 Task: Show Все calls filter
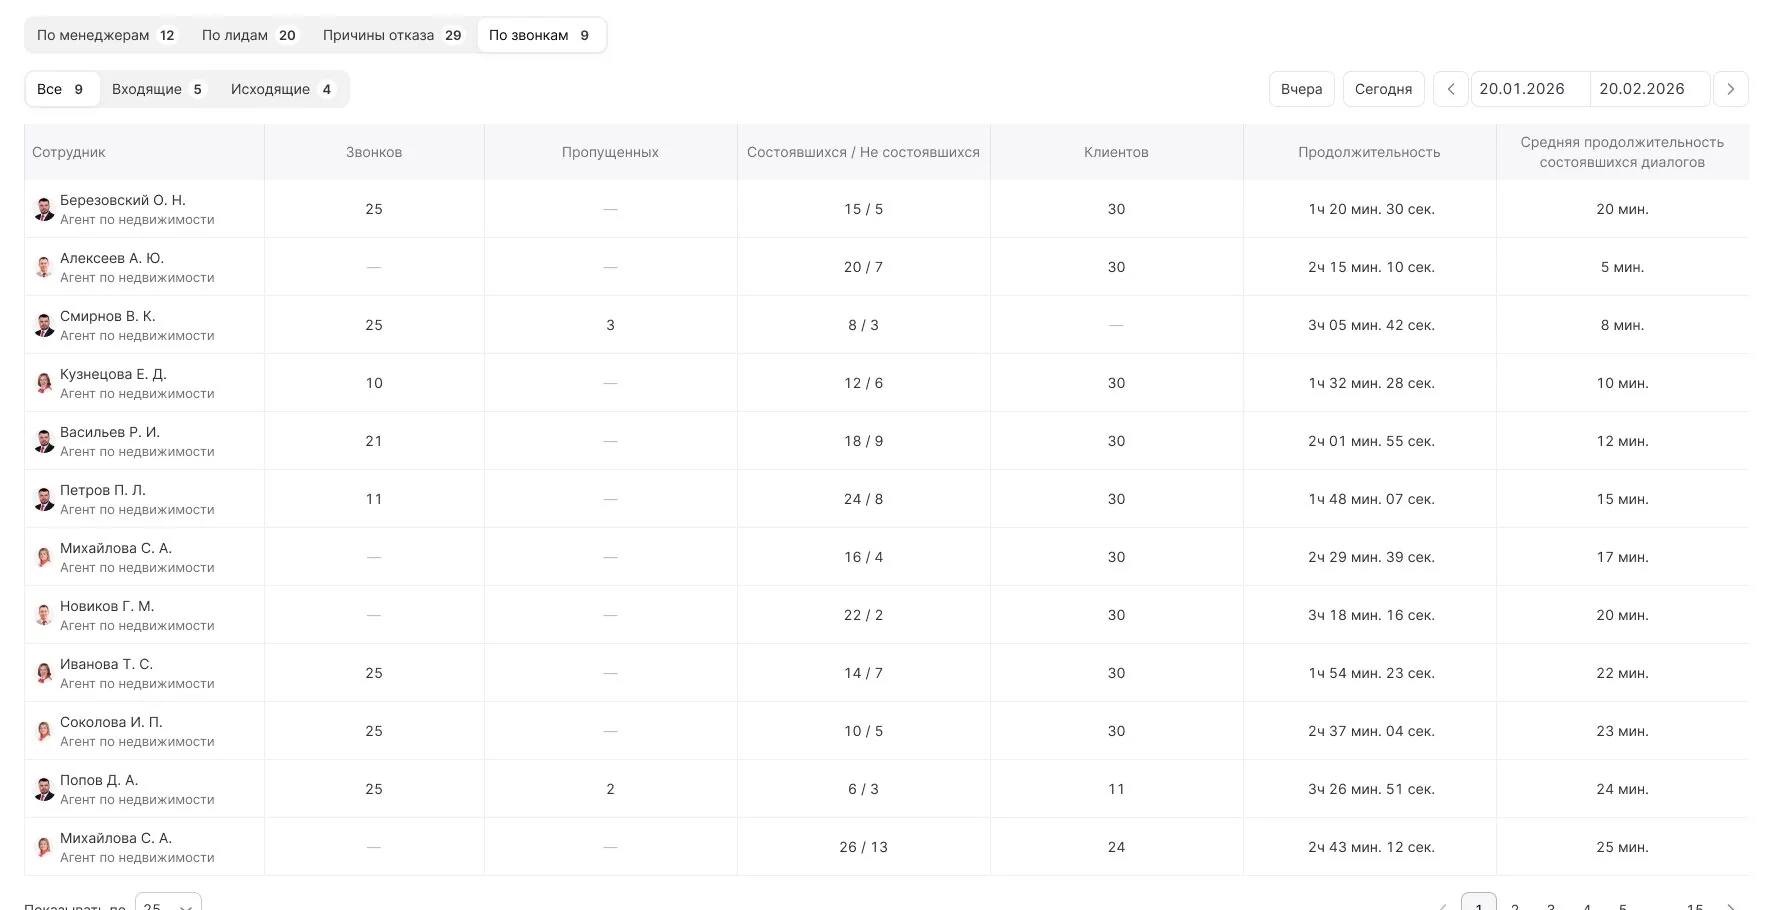[x=61, y=89]
